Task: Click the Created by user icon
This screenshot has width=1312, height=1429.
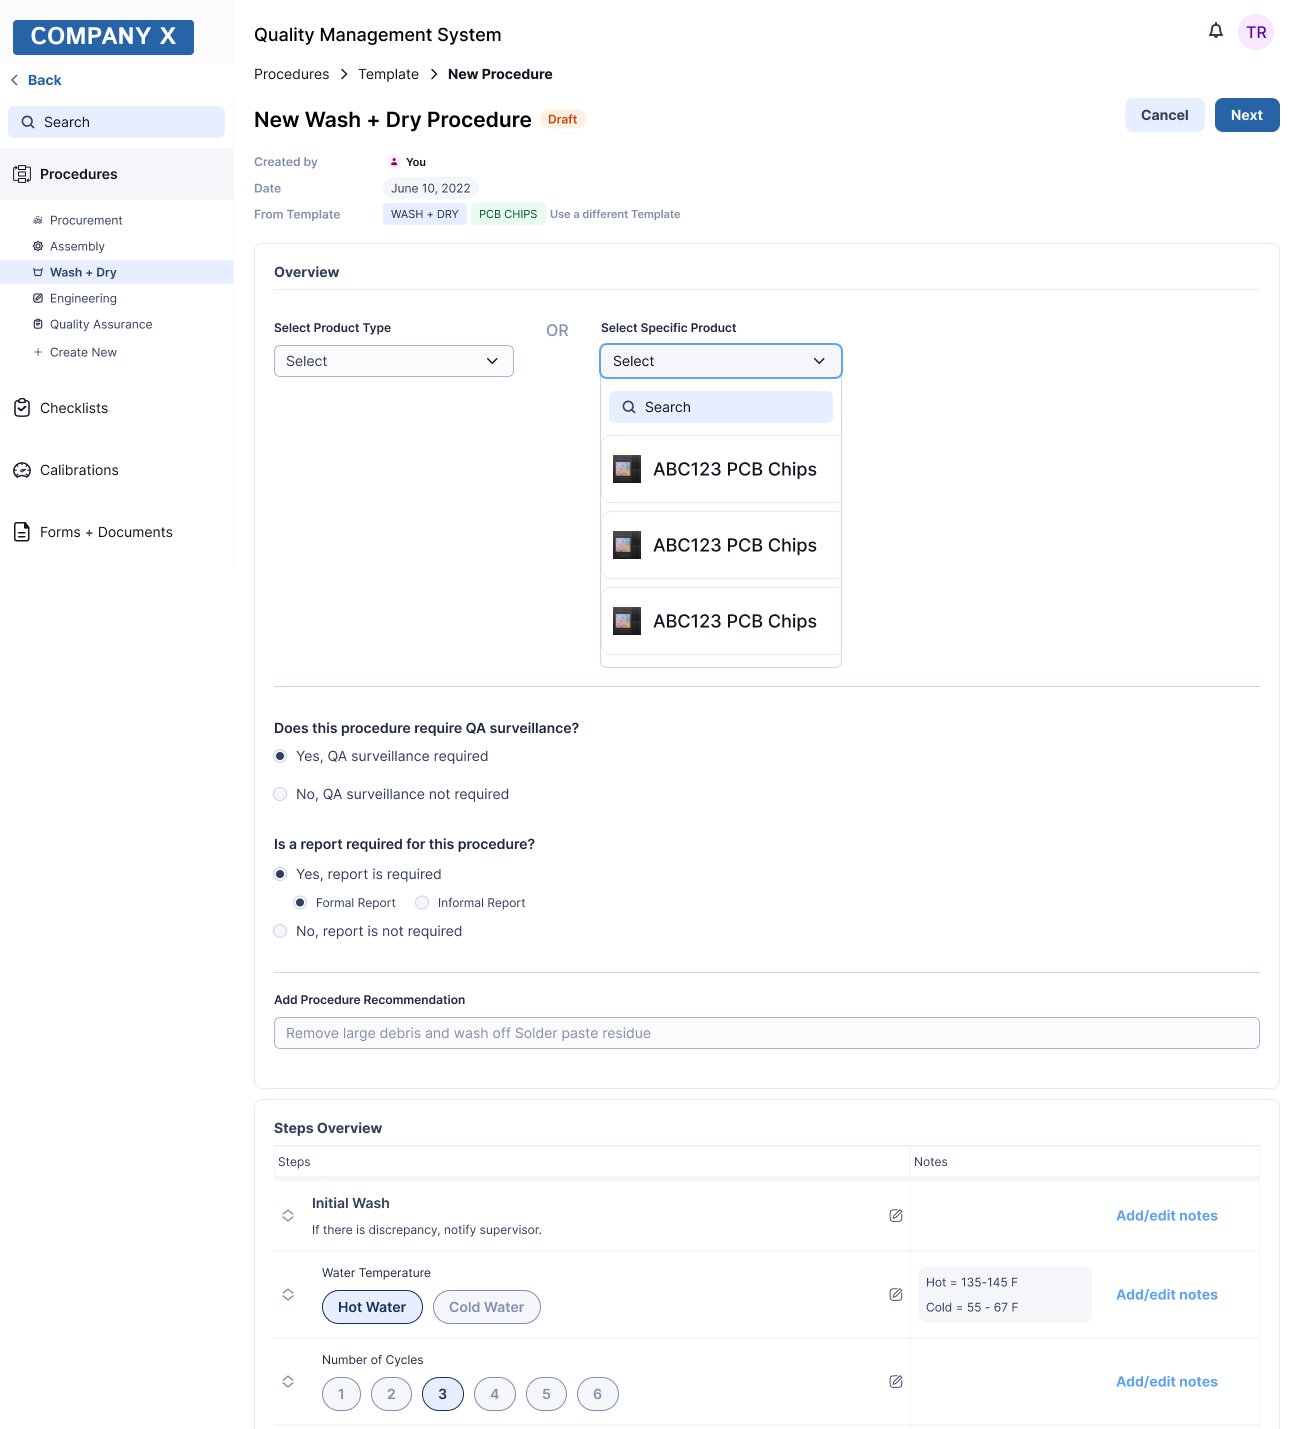Action: click(394, 162)
